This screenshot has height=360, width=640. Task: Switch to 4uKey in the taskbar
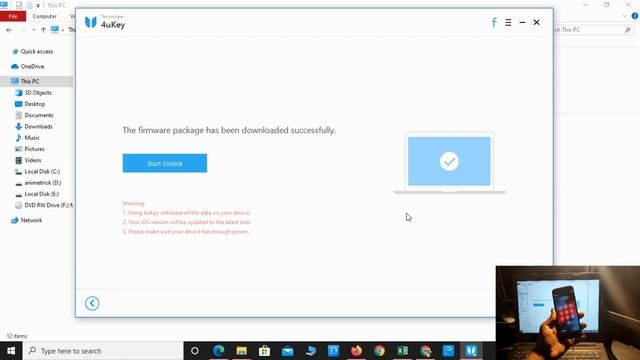(x=471, y=351)
